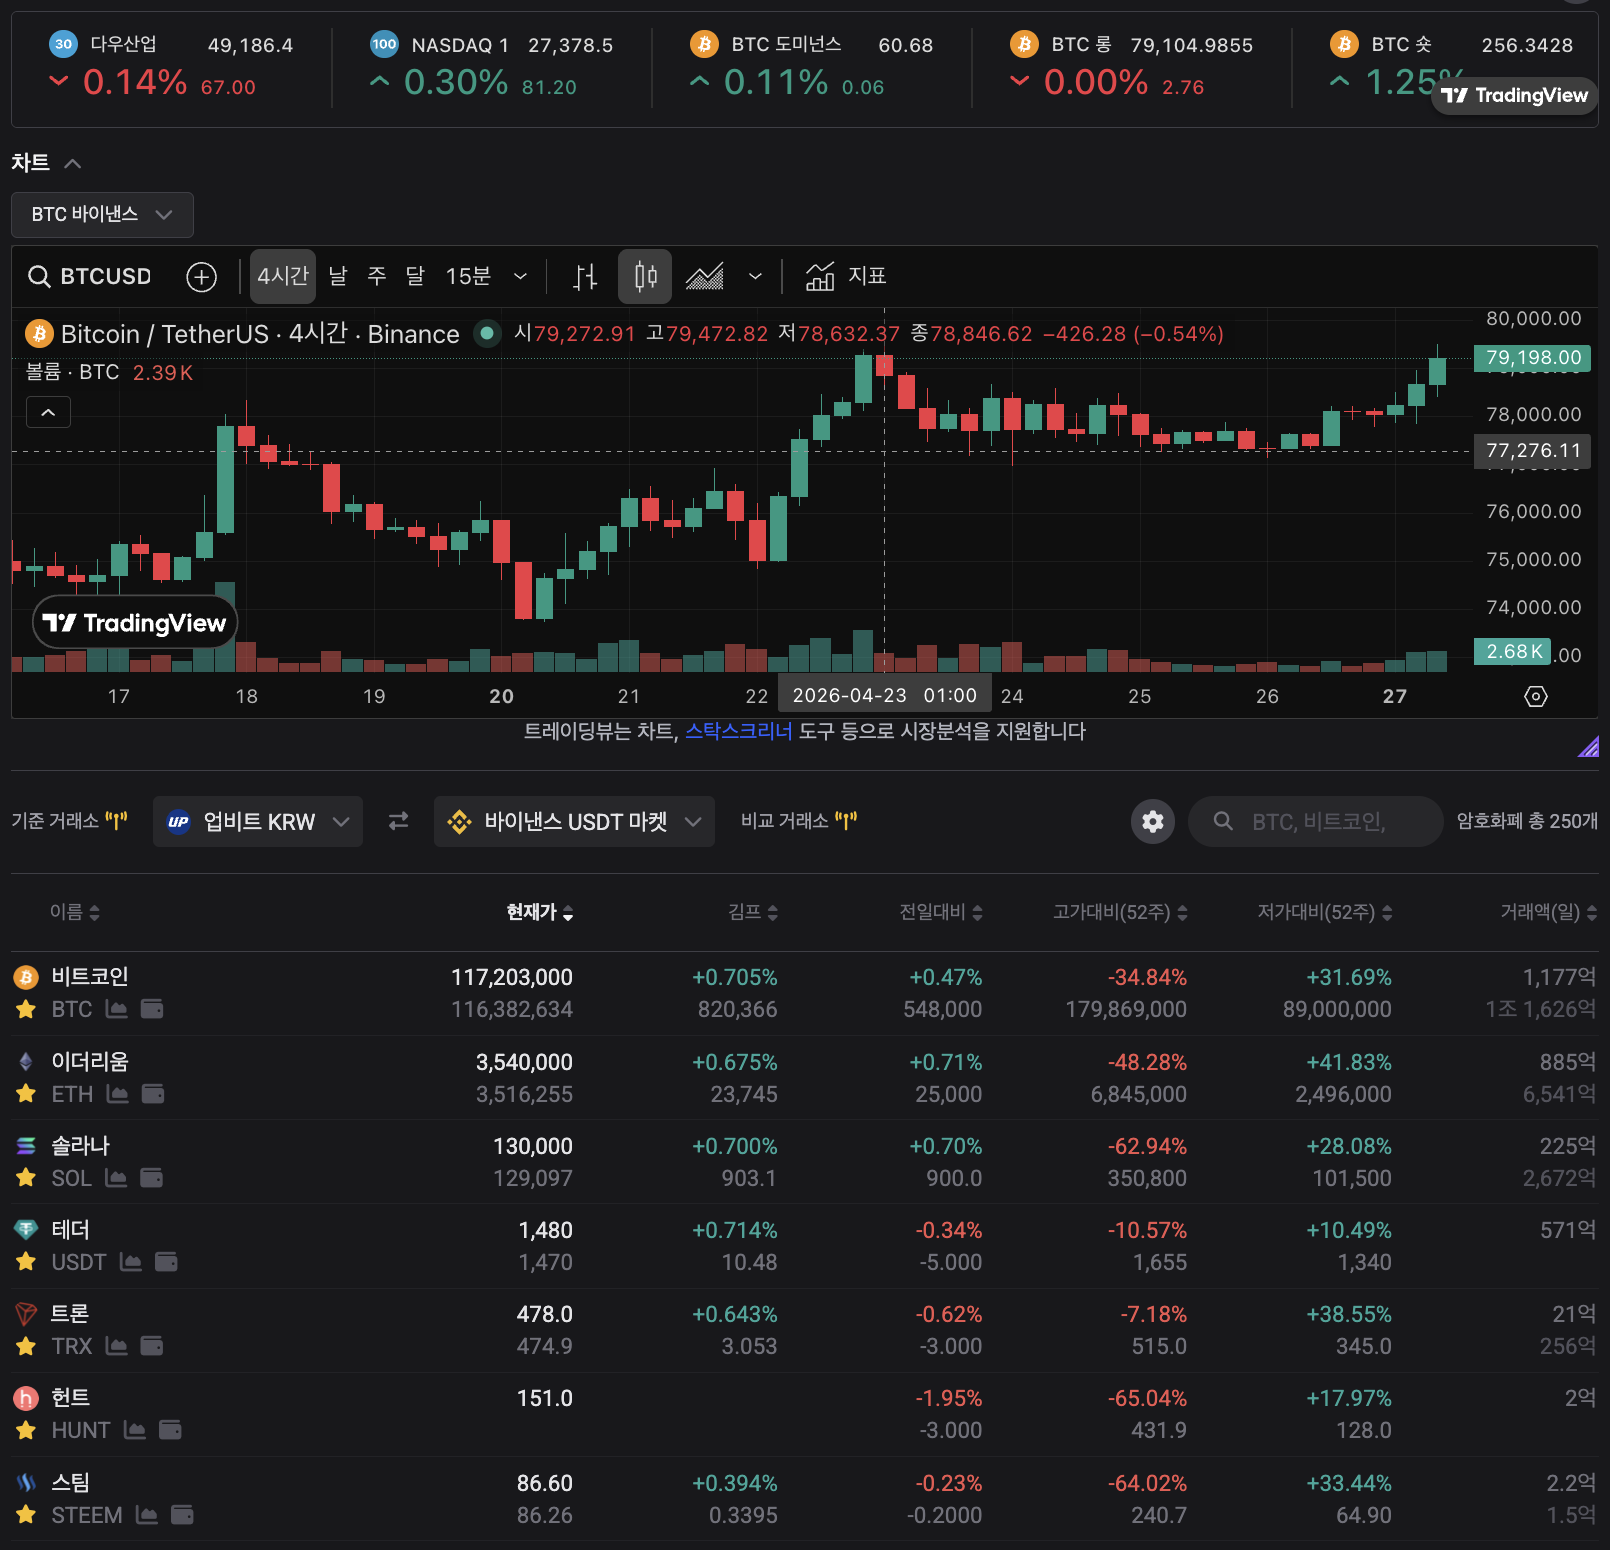Open the BTC 바이낸스 chart selector
This screenshot has height=1550, width=1610.
(102, 215)
